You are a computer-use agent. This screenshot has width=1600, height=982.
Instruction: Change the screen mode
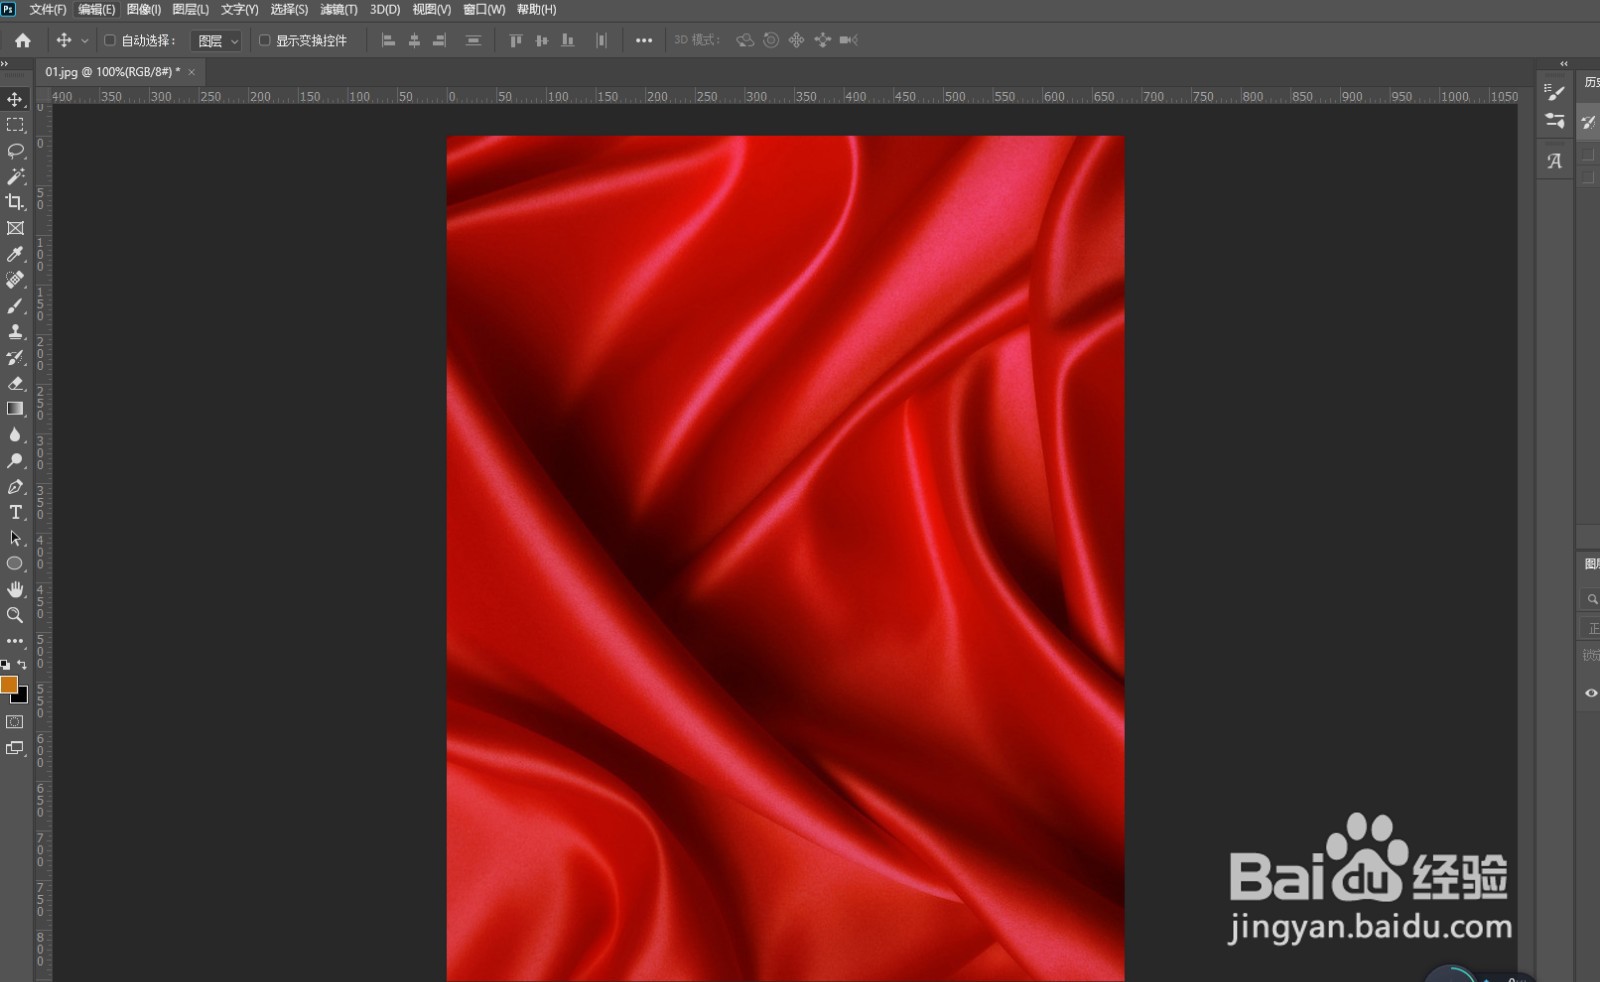coord(15,748)
